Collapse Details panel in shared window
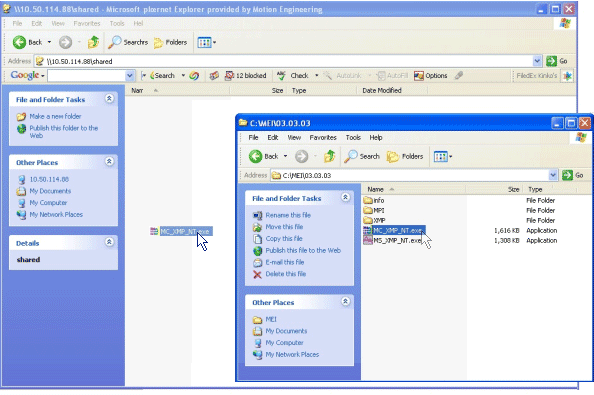Viewport: 594px width, 395px height. point(109,242)
